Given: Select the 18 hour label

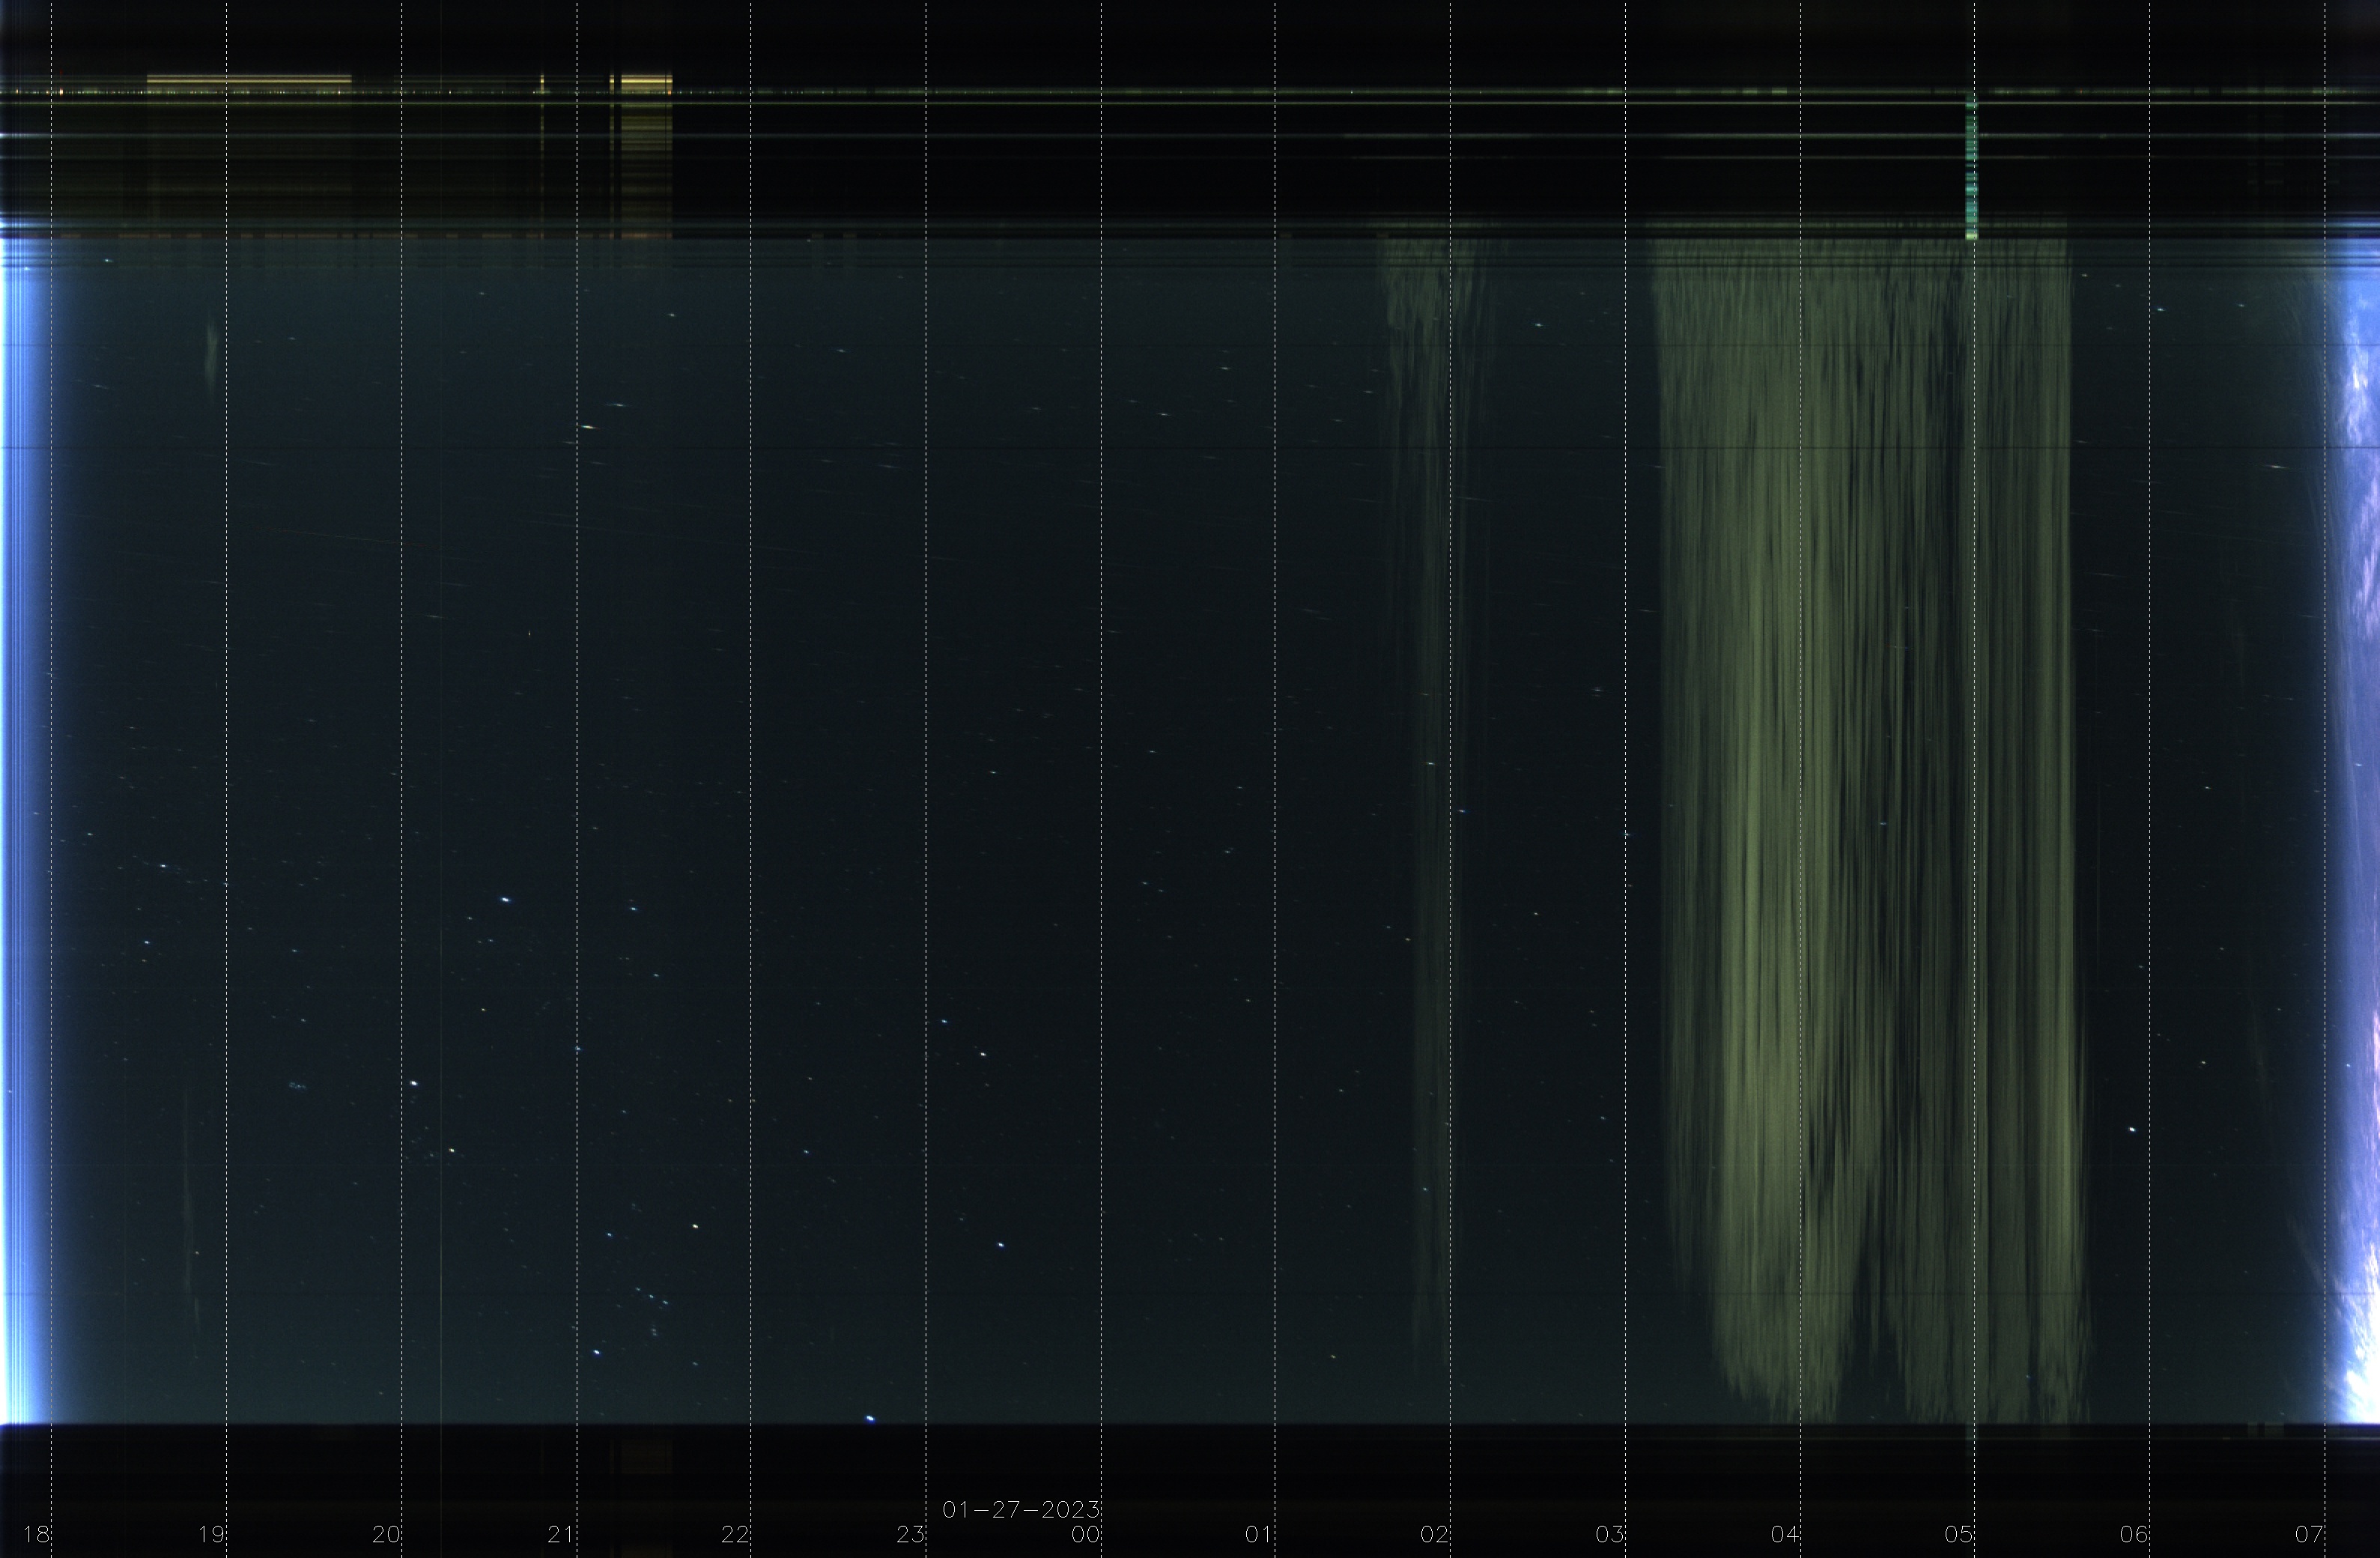Looking at the screenshot, I should click(37, 1533).
